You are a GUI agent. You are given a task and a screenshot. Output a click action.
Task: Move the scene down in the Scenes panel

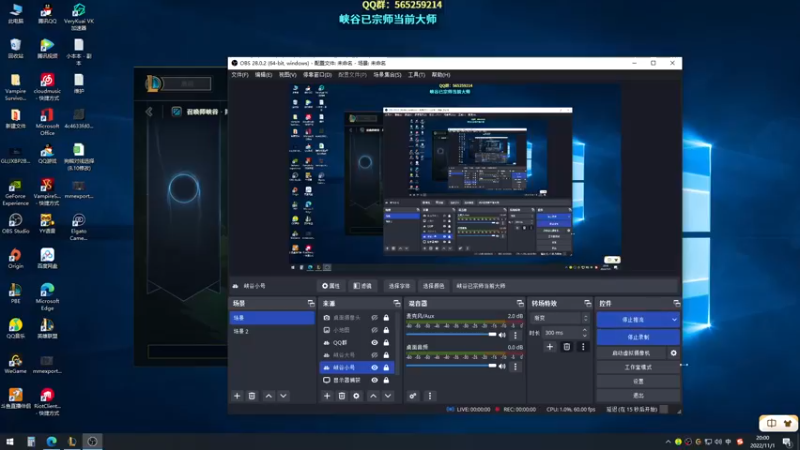coord(283,396)
